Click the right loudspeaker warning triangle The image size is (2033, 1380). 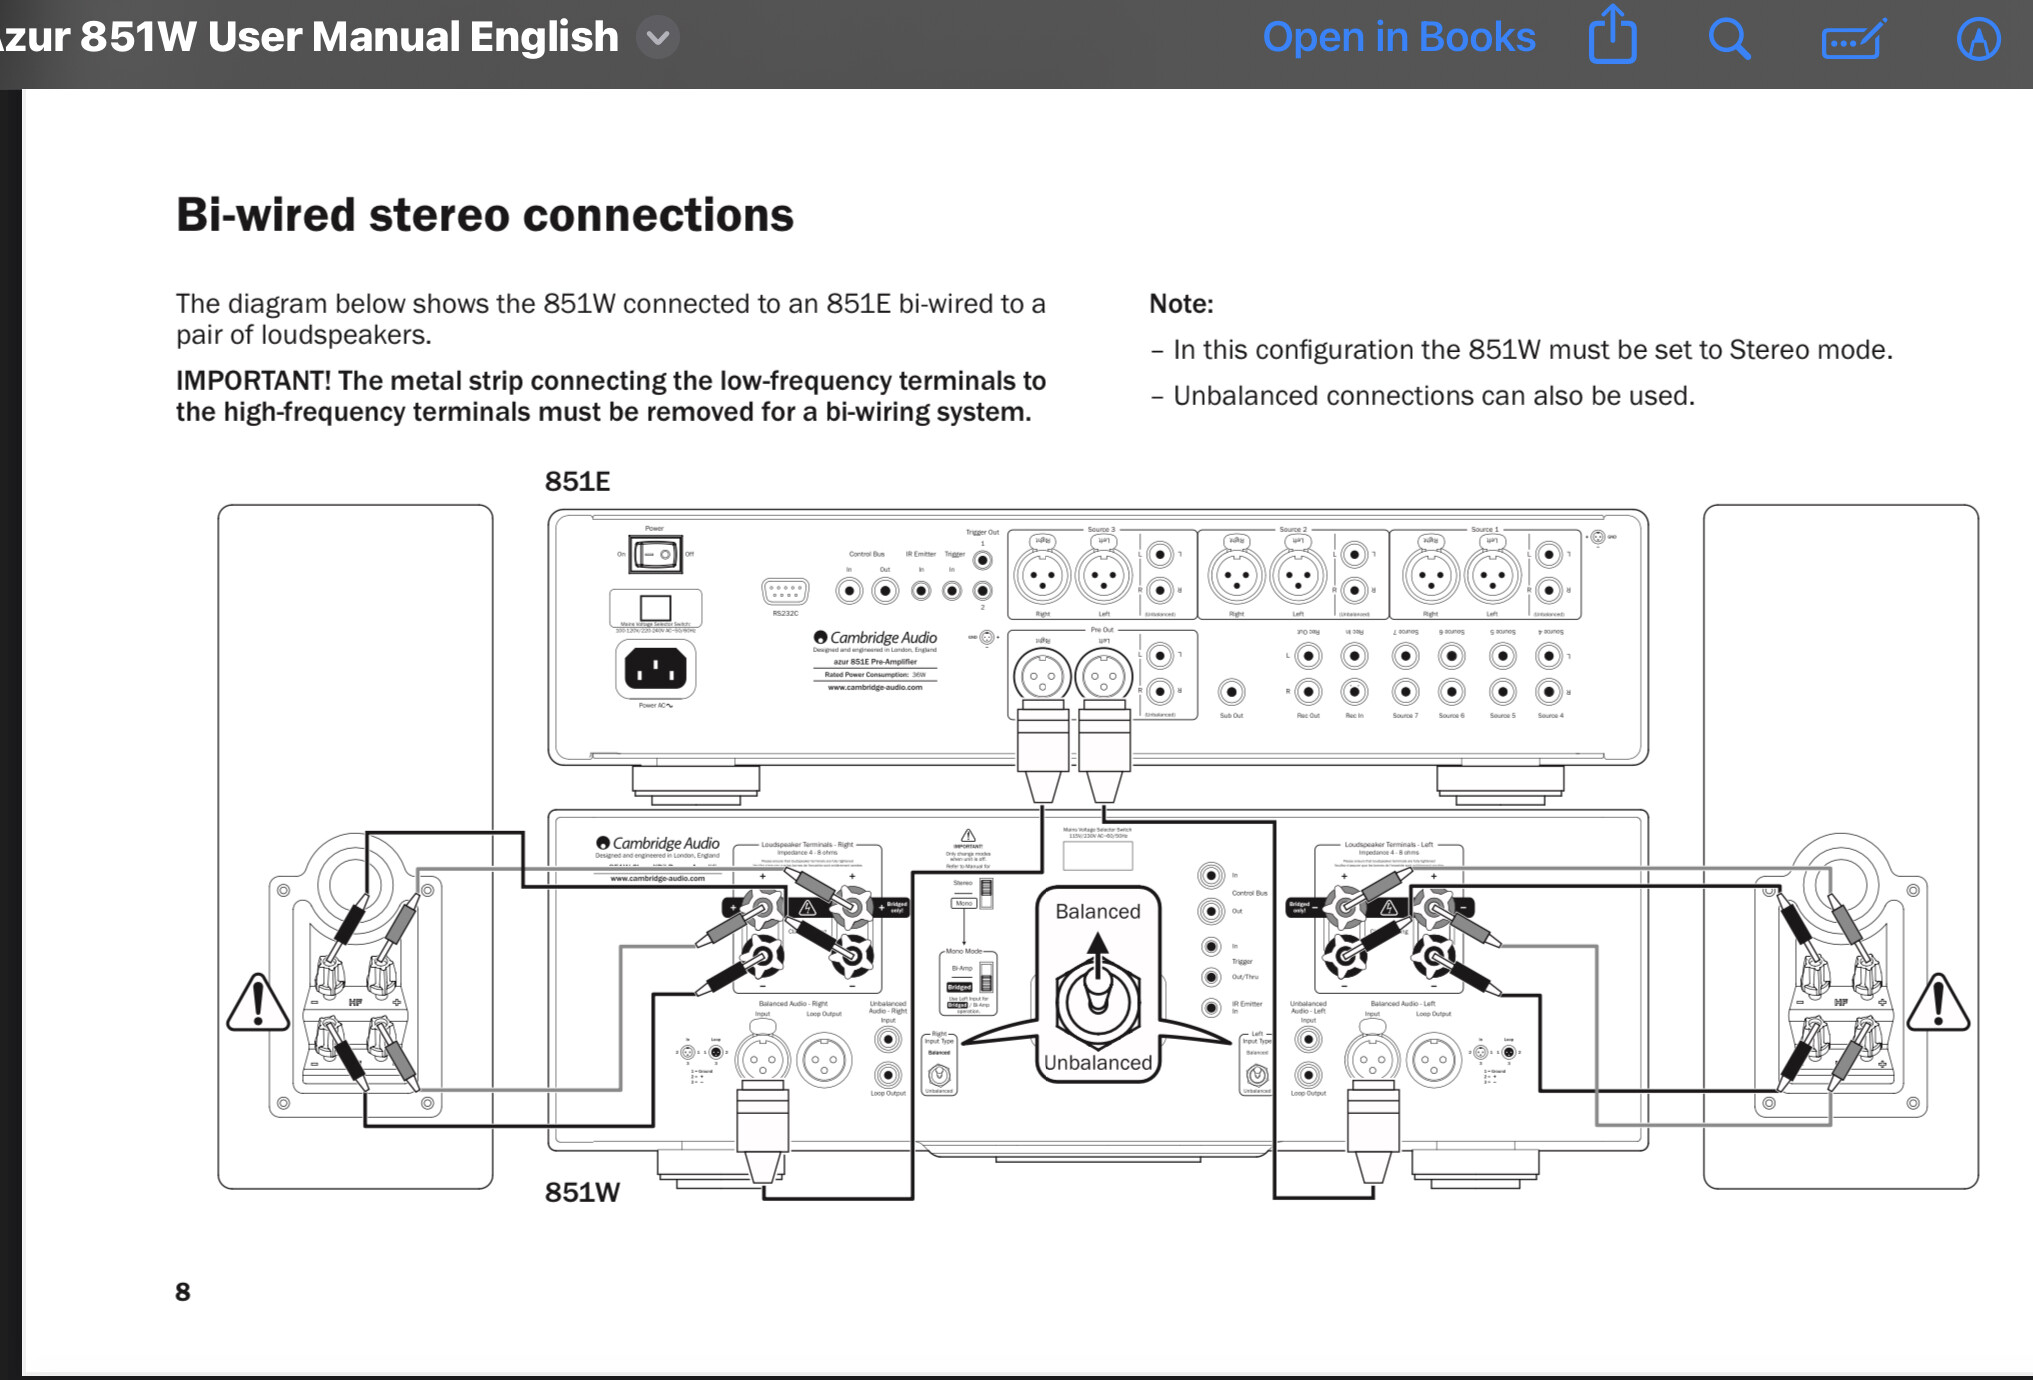pyautogui.click(x=1938, y=1002)
